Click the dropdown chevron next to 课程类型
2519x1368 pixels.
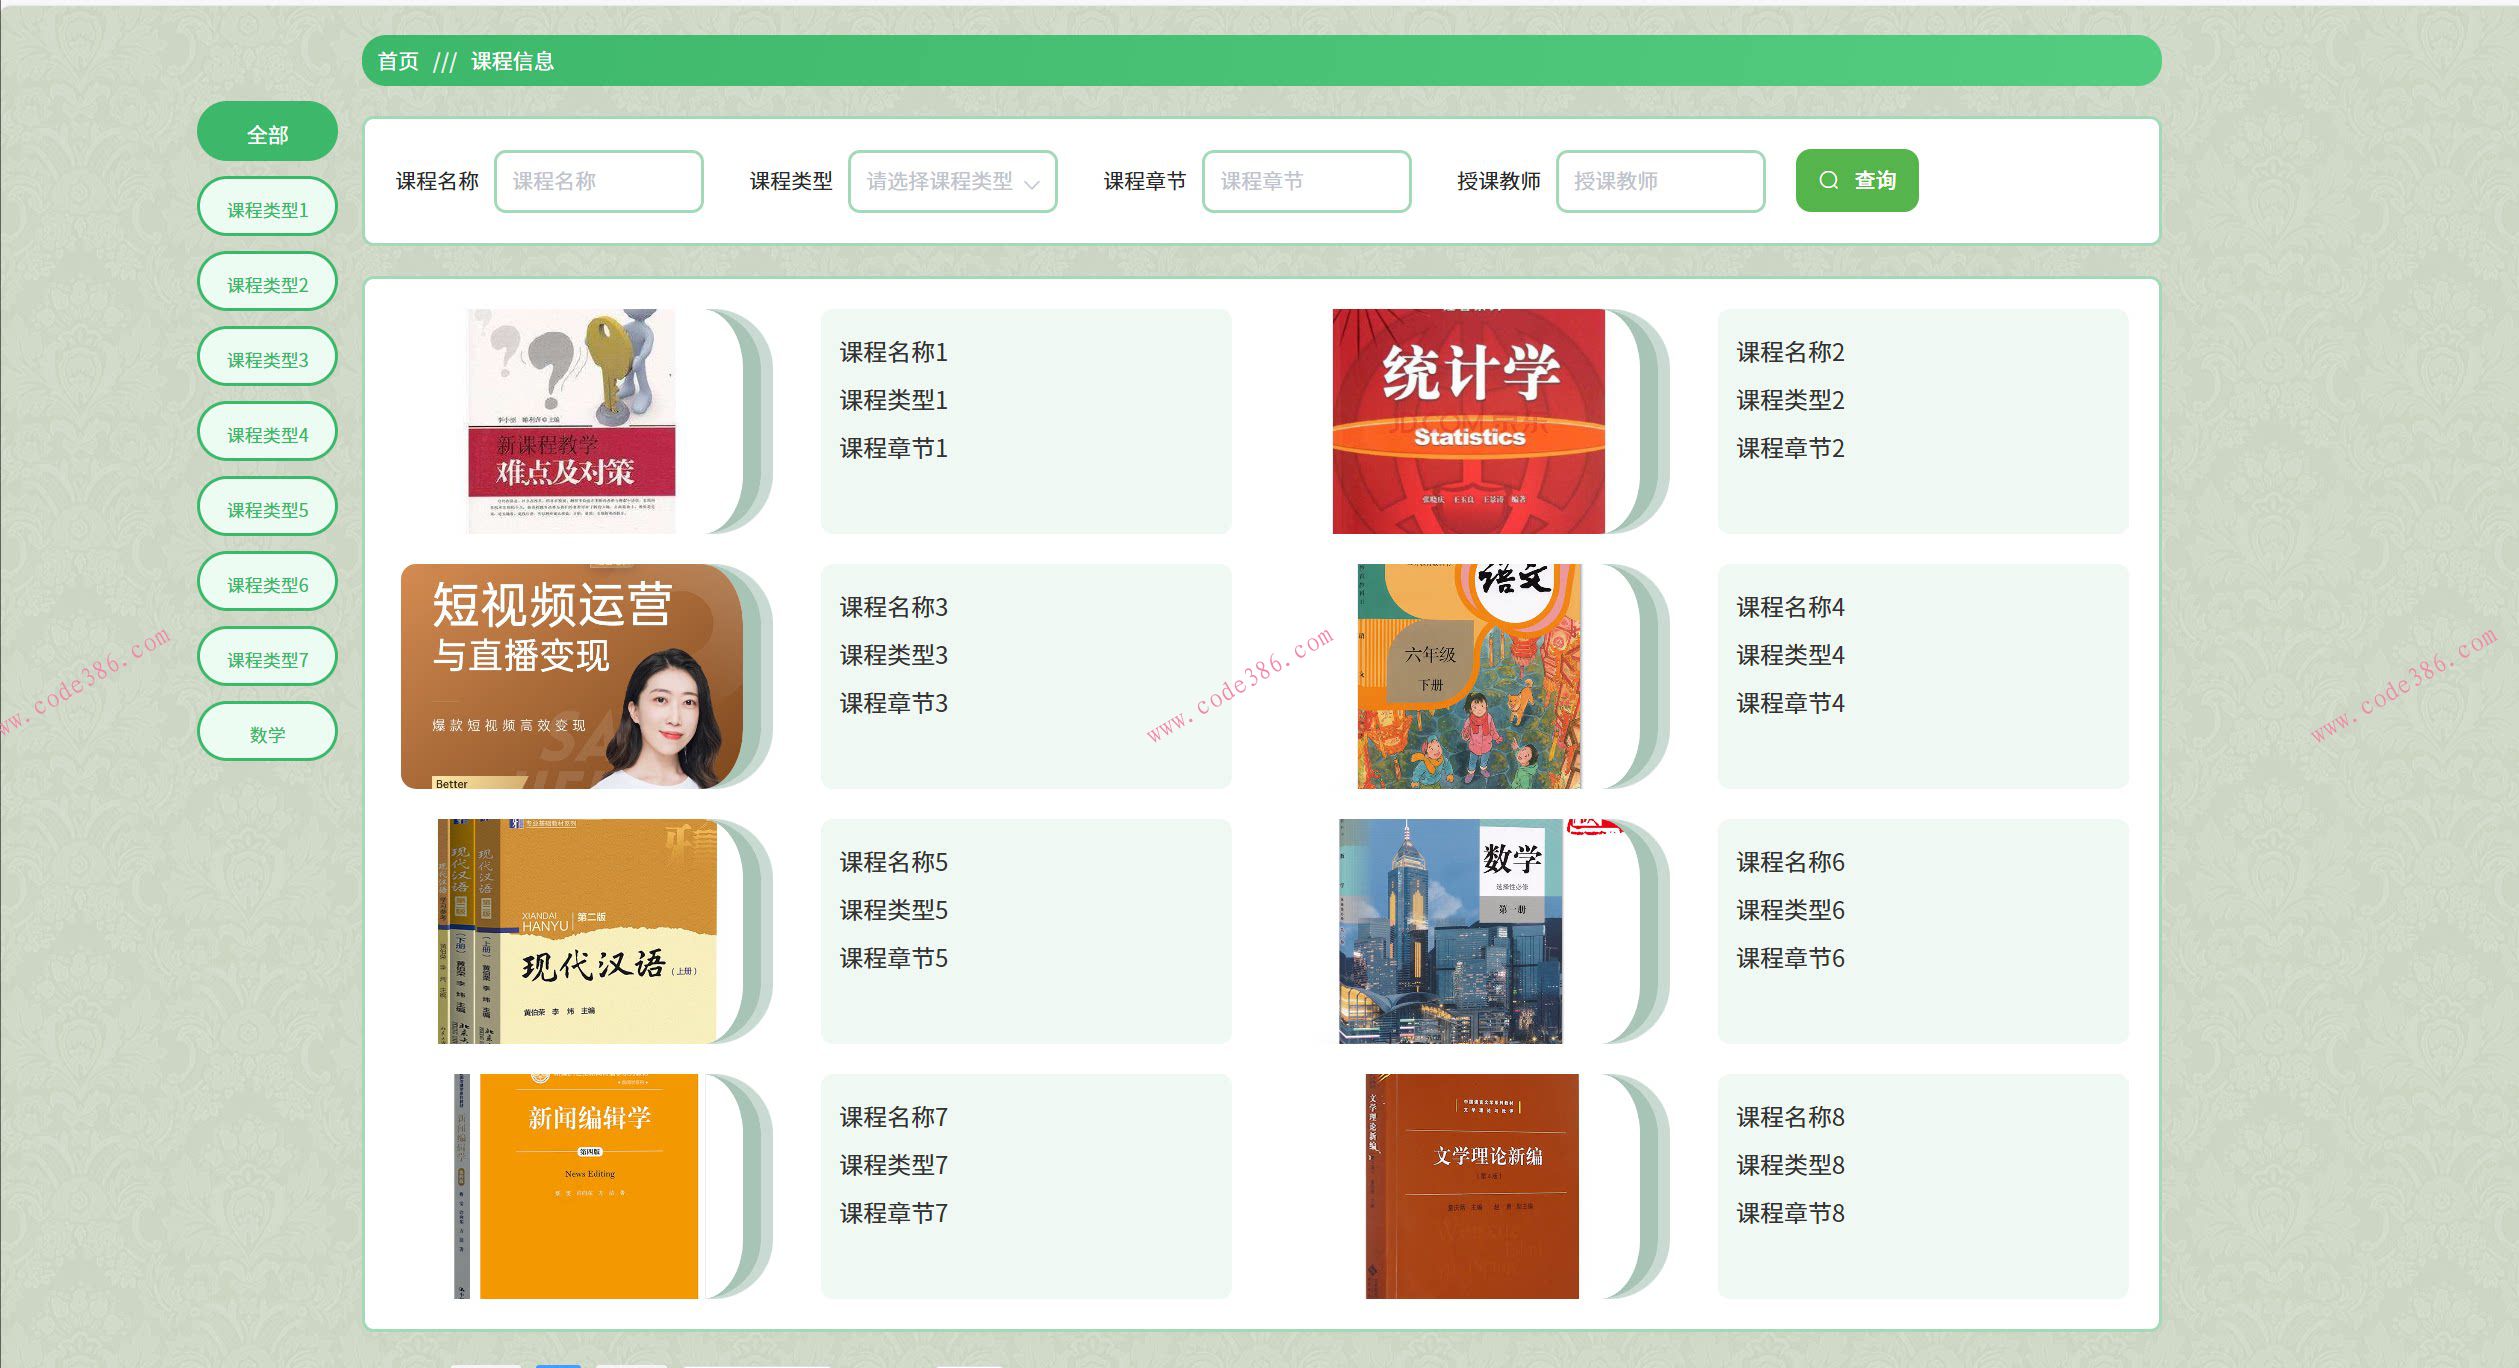pos(1035,183)
